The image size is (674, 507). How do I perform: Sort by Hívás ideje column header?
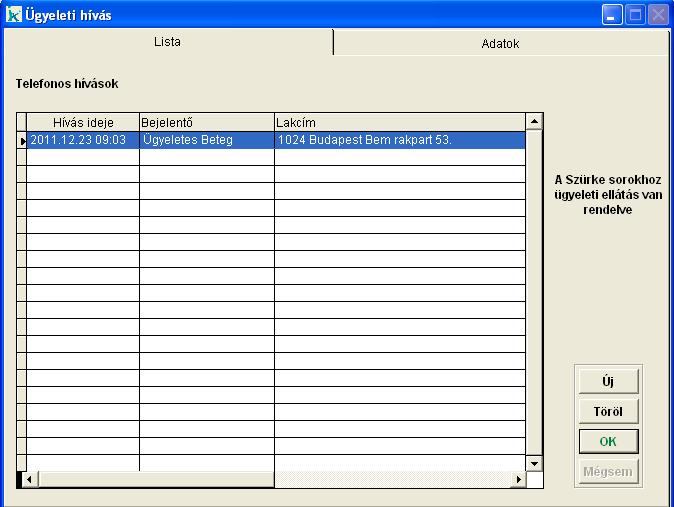click(x=83, y=123)
